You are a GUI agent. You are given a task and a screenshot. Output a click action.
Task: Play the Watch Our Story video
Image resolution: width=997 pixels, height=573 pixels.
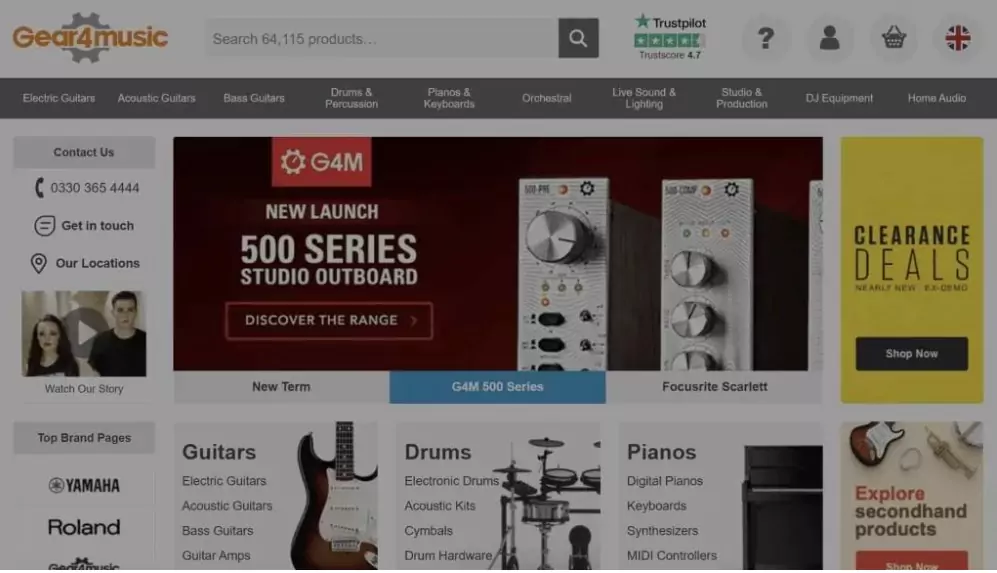pyautogui.click(x=84, y=333)
